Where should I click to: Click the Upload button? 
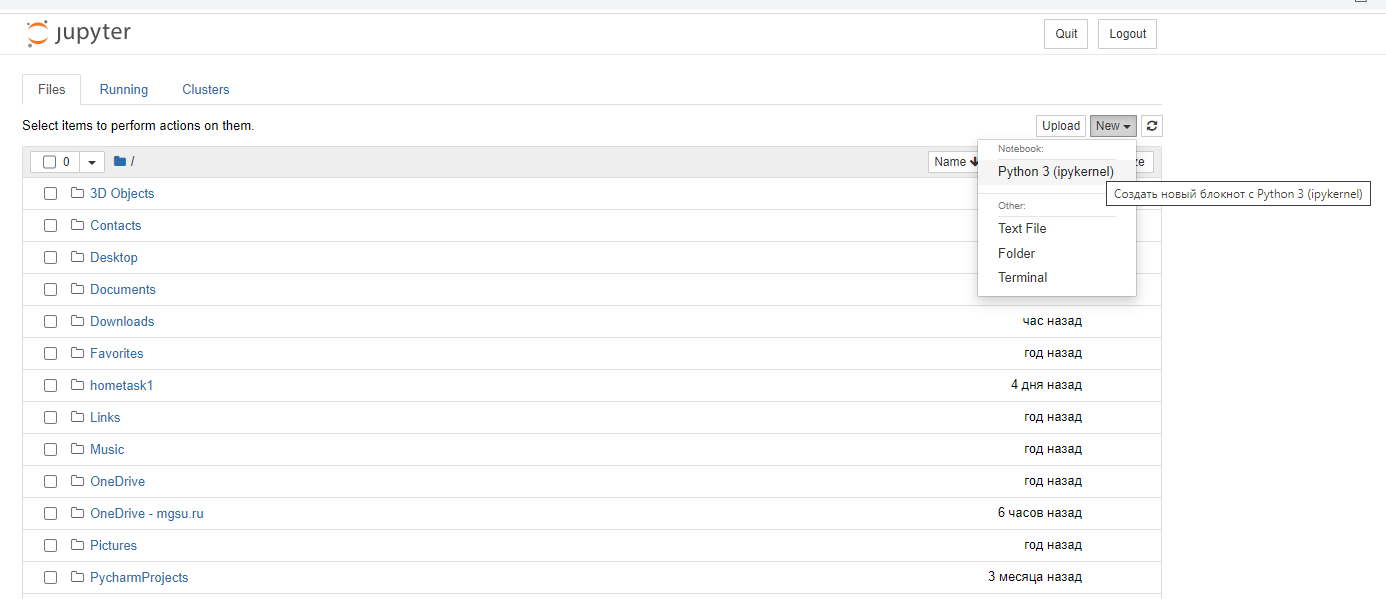click(x=1061, y=126)
